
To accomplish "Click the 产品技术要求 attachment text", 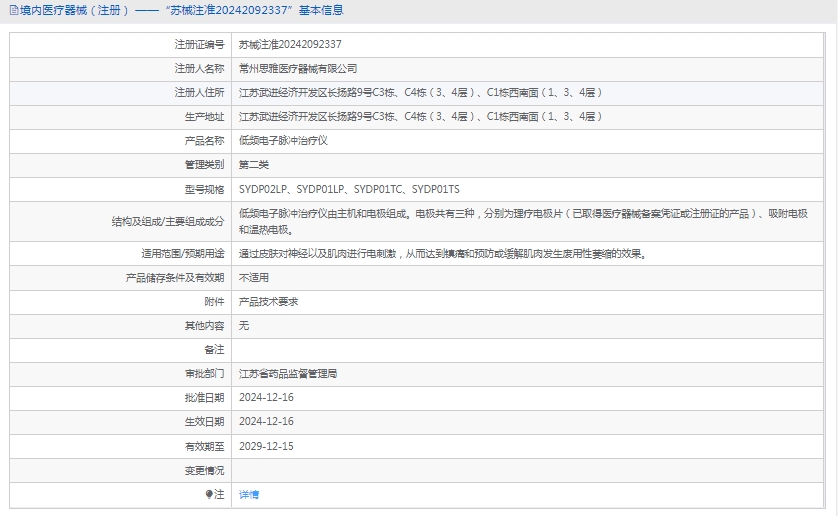I will point(268,302).
